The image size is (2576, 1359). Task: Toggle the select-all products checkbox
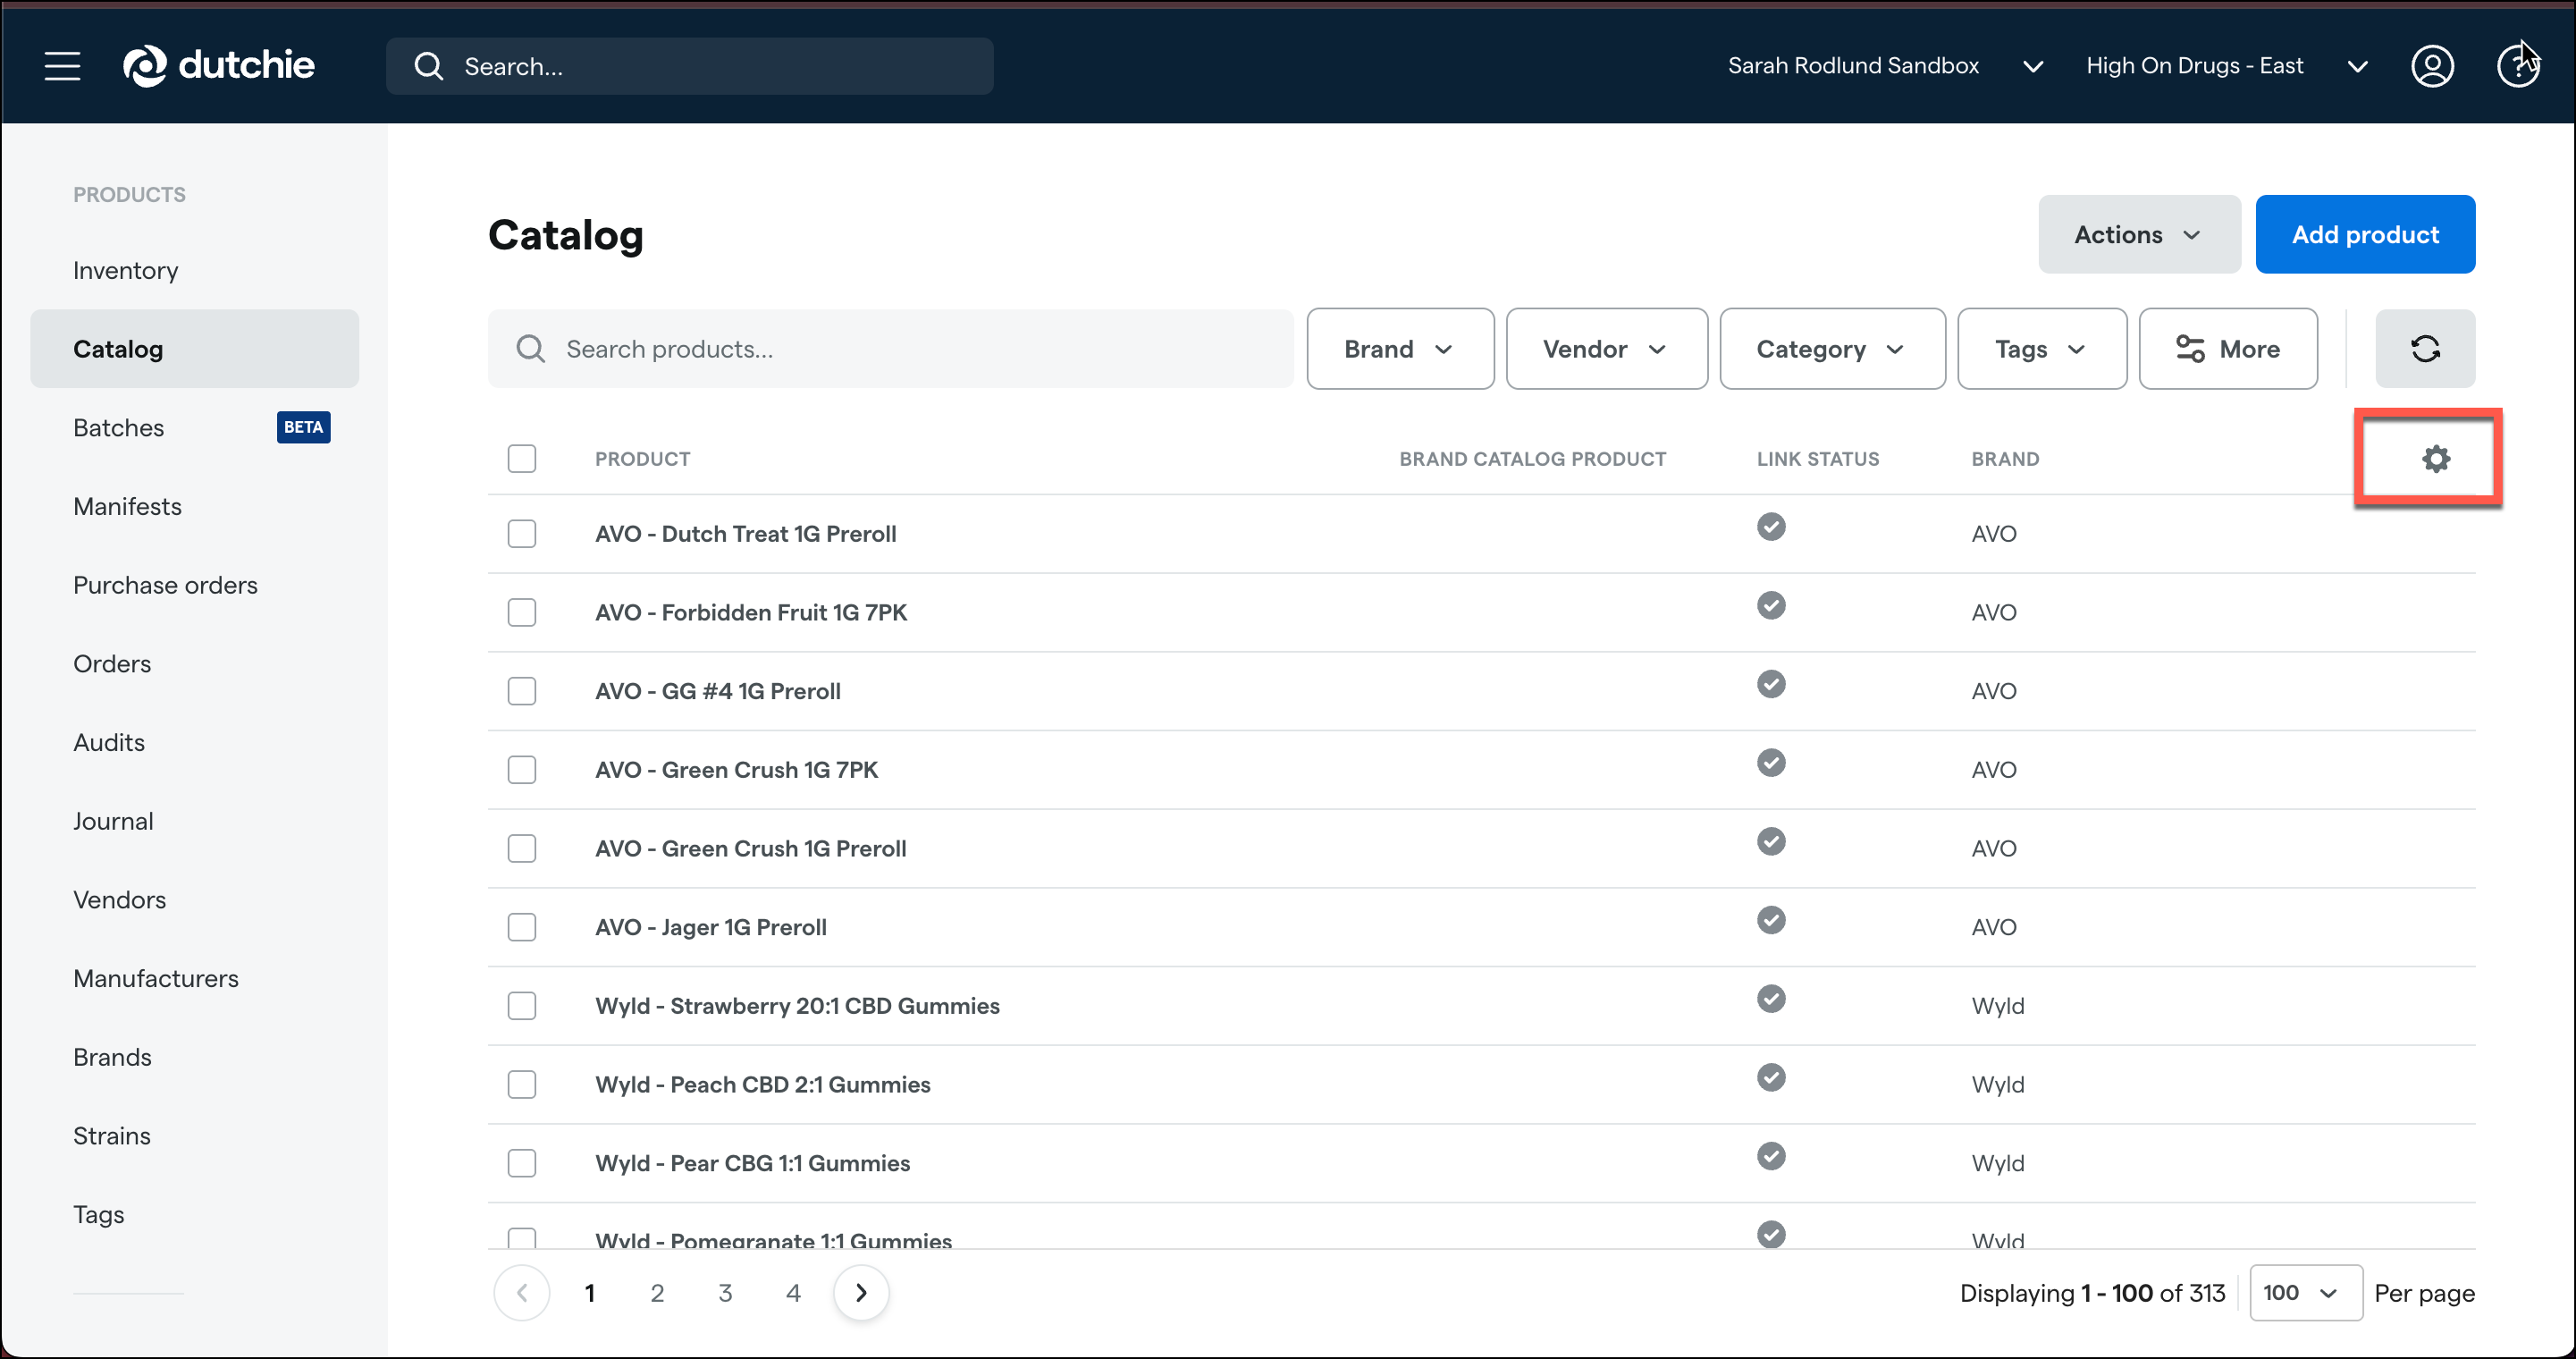[x=521, y=459]
